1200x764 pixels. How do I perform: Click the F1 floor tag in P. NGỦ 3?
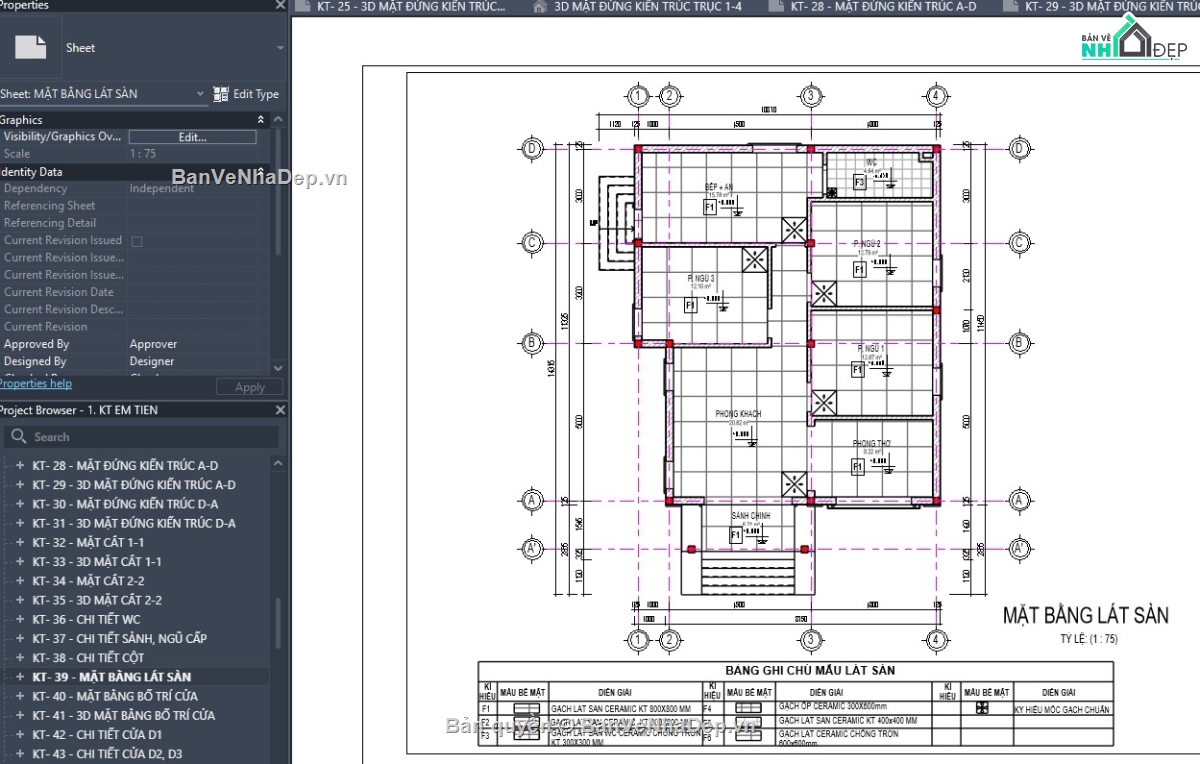point(690,306)
